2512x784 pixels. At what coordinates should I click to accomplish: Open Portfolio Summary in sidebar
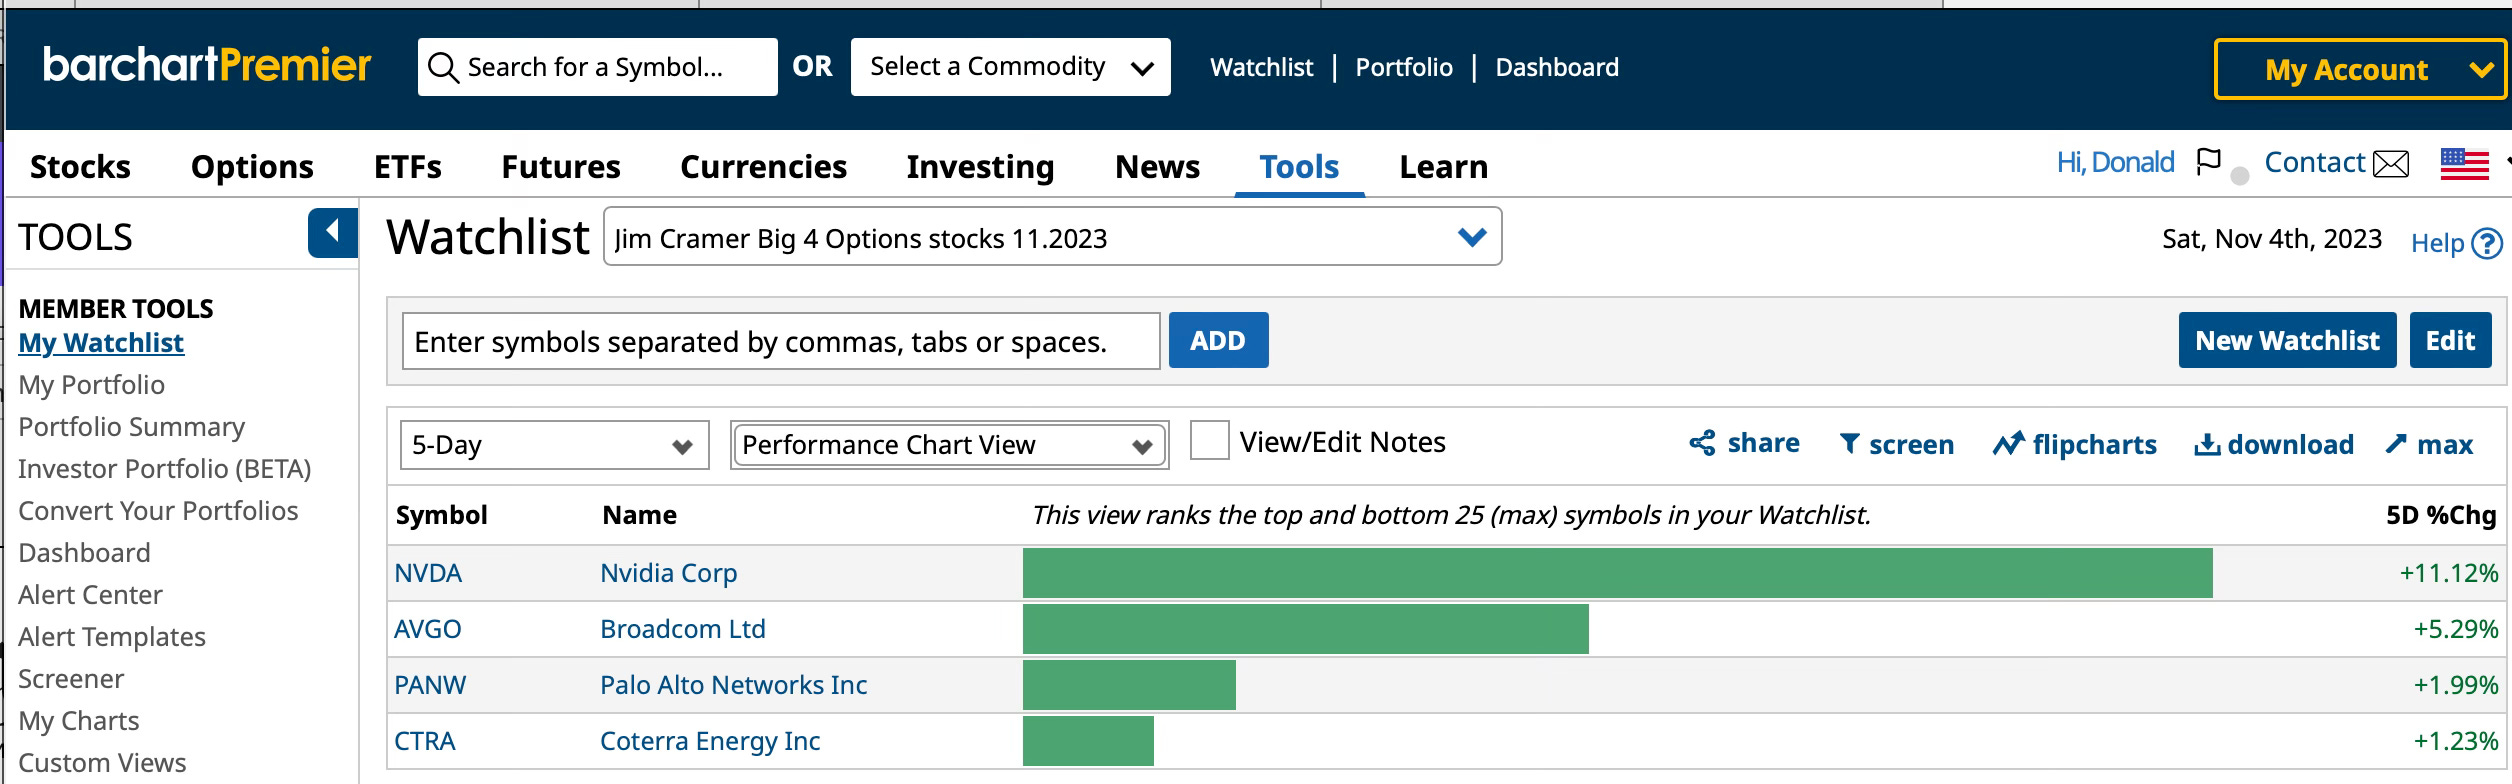(x=131, y=427)
